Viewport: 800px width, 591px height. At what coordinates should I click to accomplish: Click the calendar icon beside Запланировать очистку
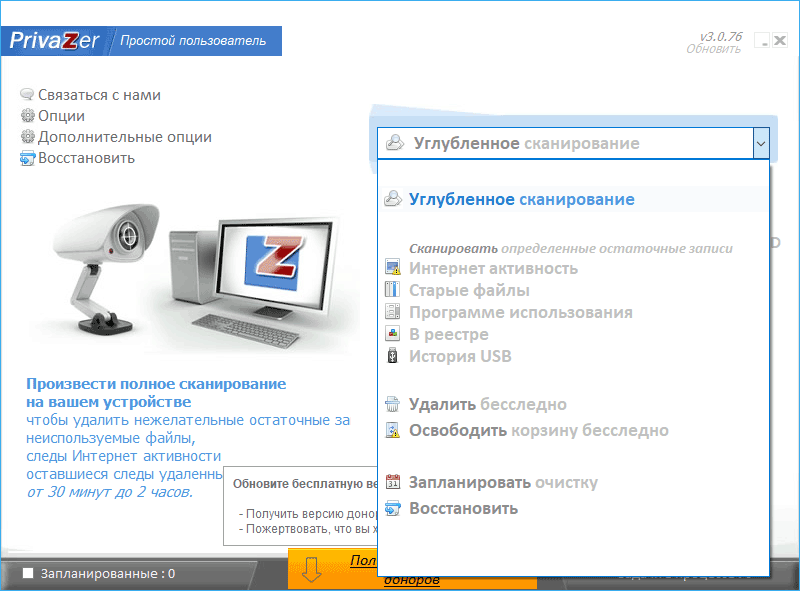[392, 482]
